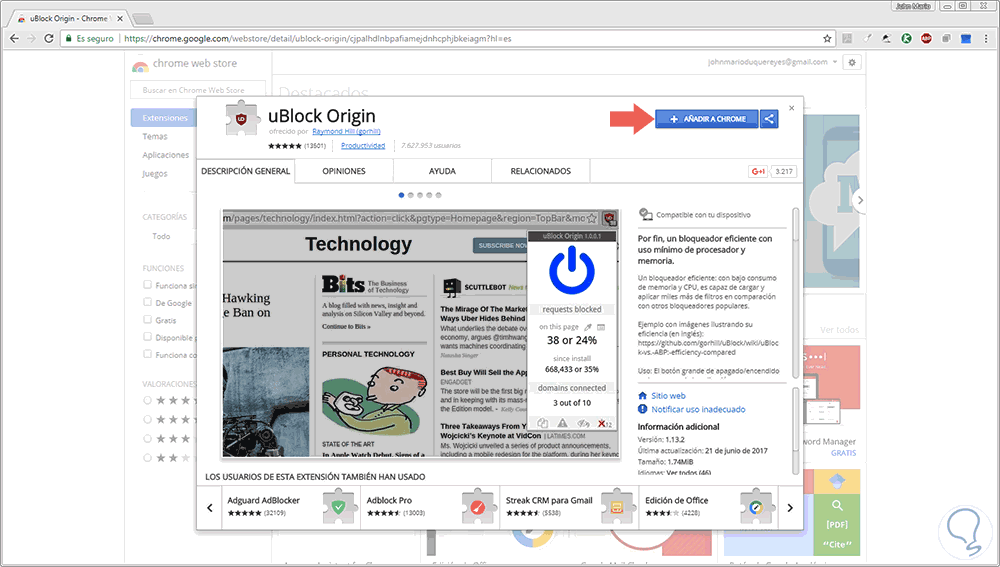Image resolution: width=1000 pixels, height=567 pixels.
Task: Advance the featured carousel with right chevron
Action: pos(860,200)
